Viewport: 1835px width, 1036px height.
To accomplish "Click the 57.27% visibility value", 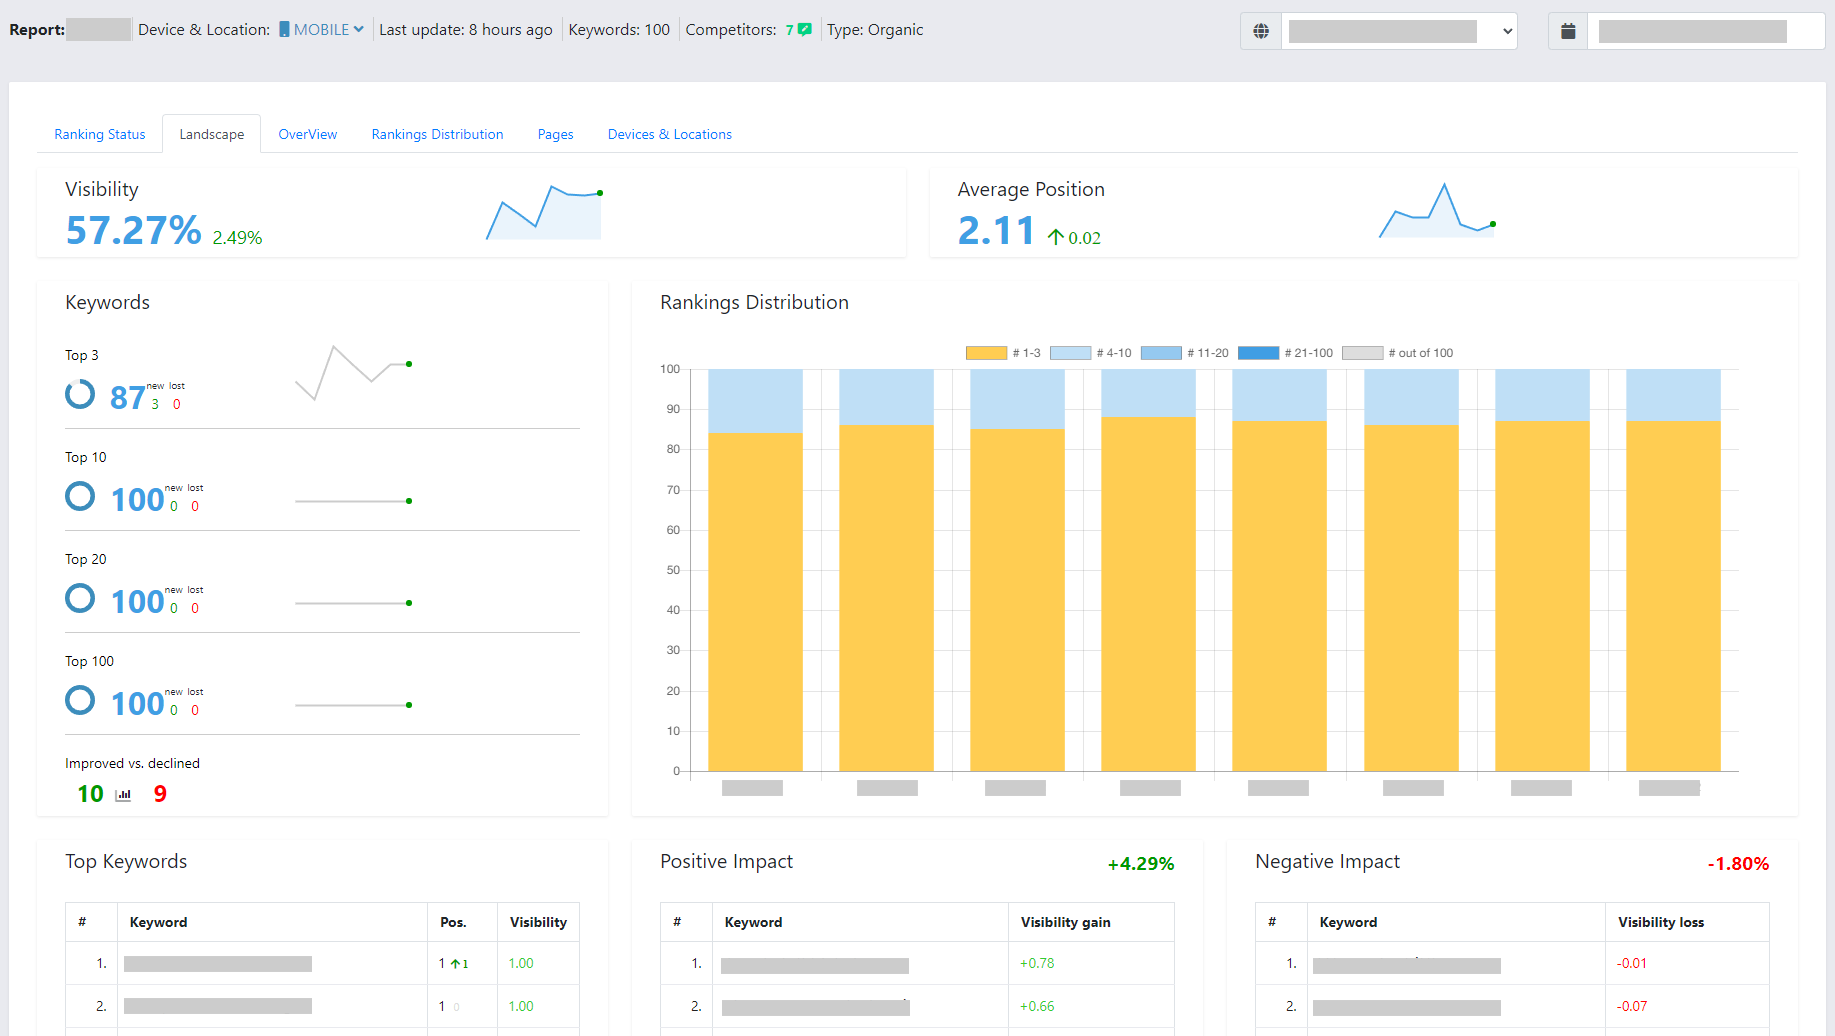I will click(134, 231).
